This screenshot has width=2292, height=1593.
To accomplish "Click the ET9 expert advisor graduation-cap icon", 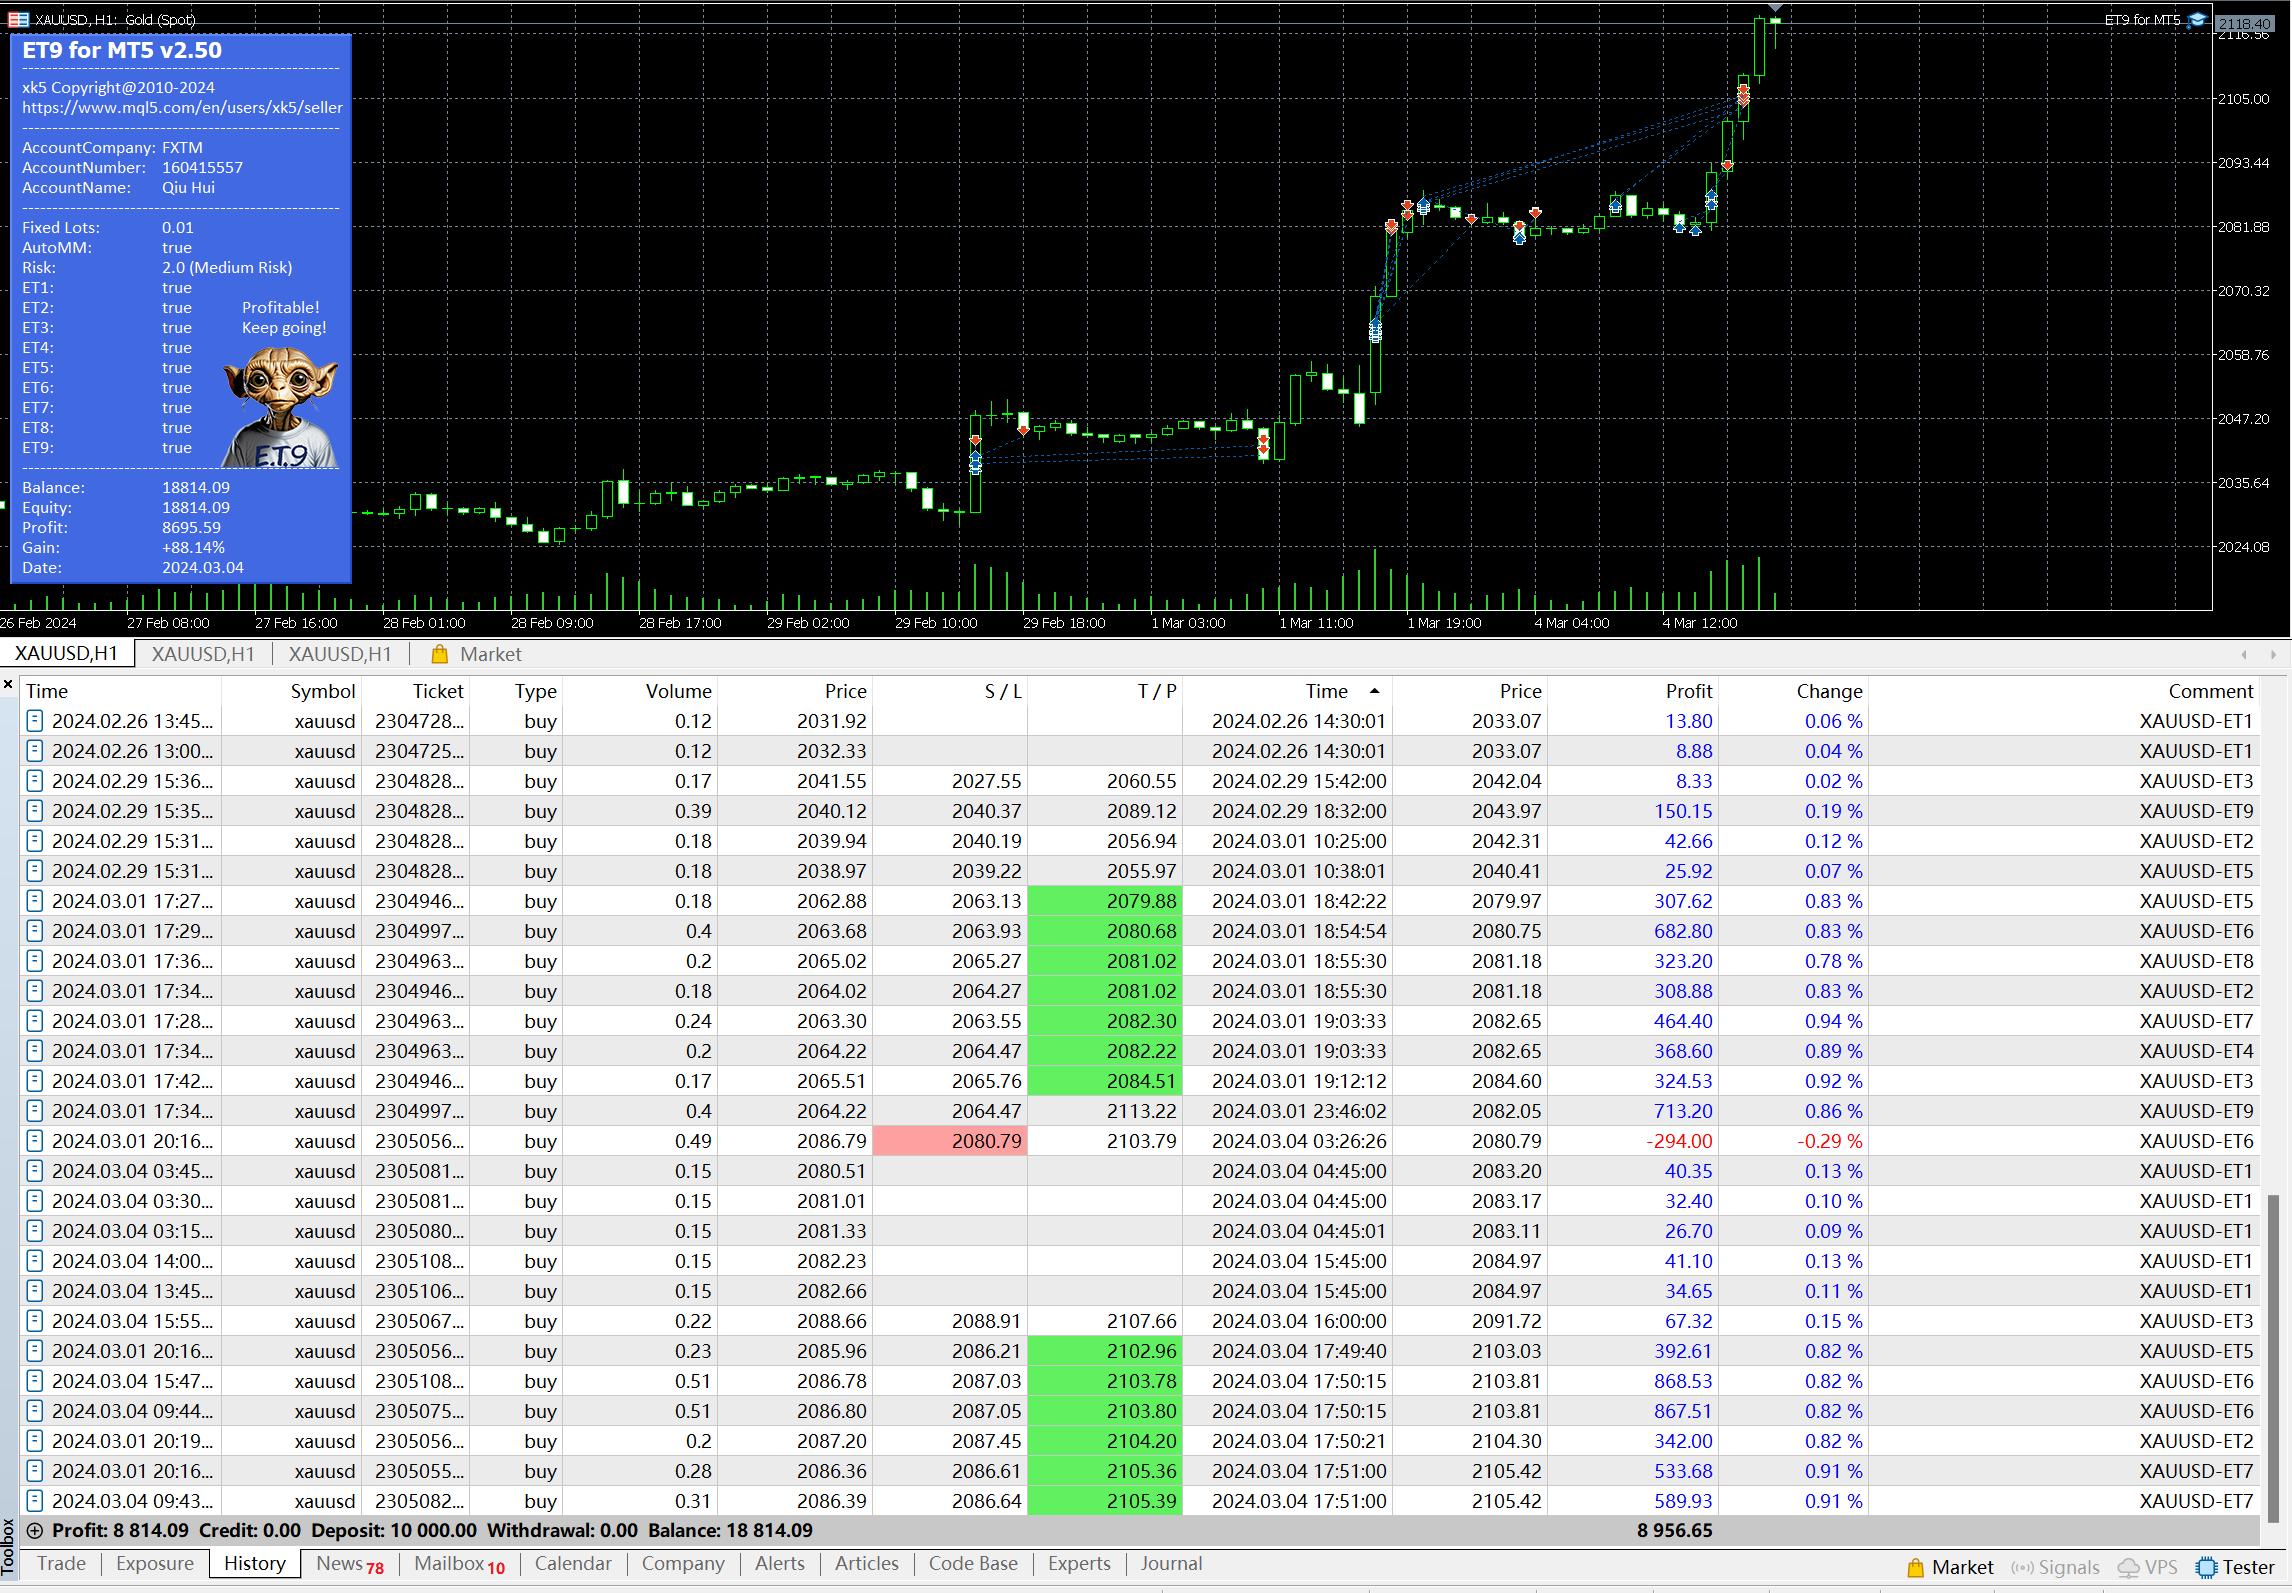I will click(x=2197, y=20).
